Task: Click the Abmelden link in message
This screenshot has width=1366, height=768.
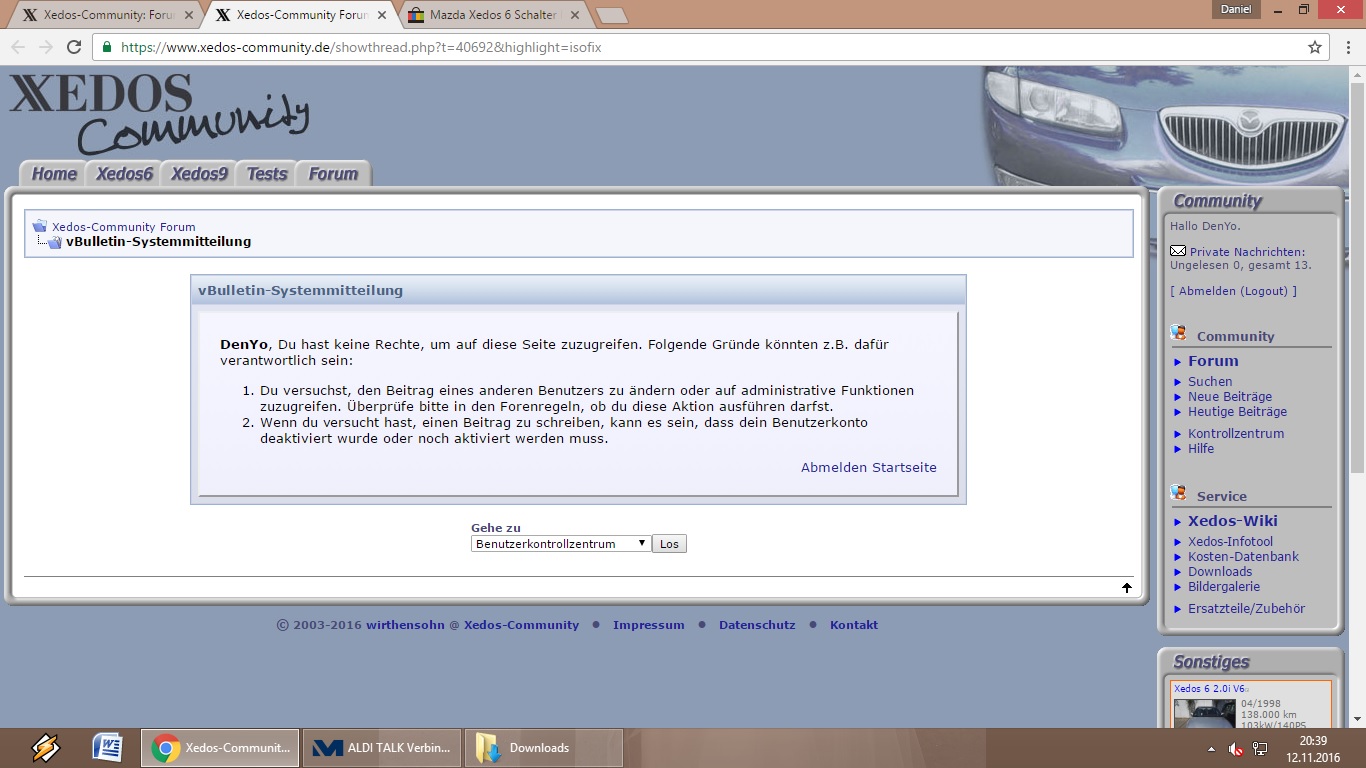Action: (833, 467)
